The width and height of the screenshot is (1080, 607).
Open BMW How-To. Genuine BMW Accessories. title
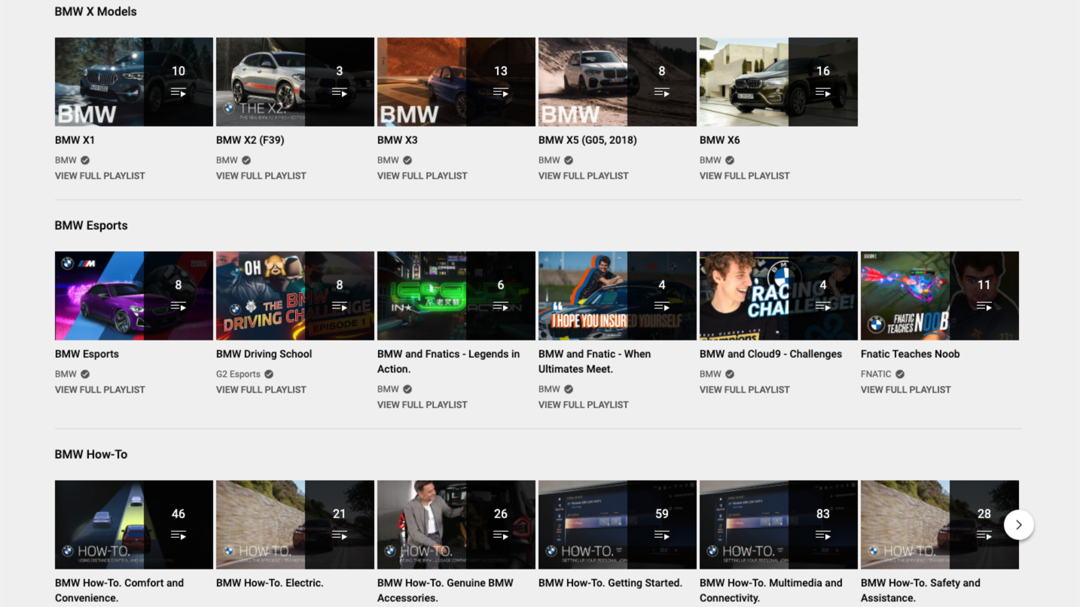(x=445, y=590)
